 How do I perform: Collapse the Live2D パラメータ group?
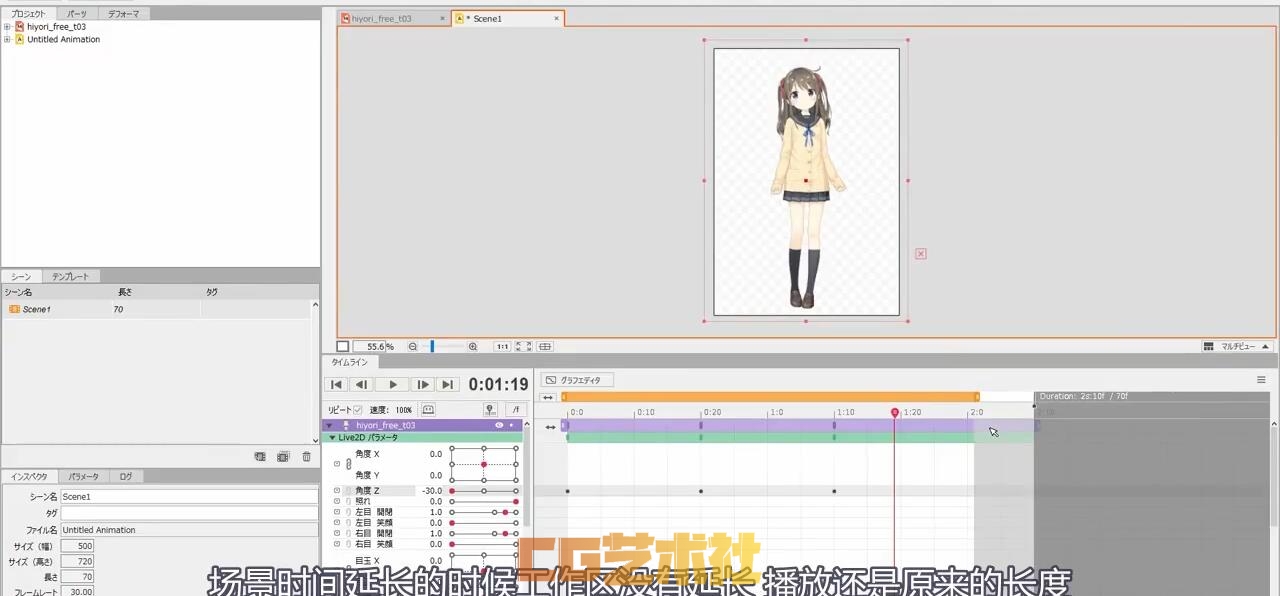(333, 437)
